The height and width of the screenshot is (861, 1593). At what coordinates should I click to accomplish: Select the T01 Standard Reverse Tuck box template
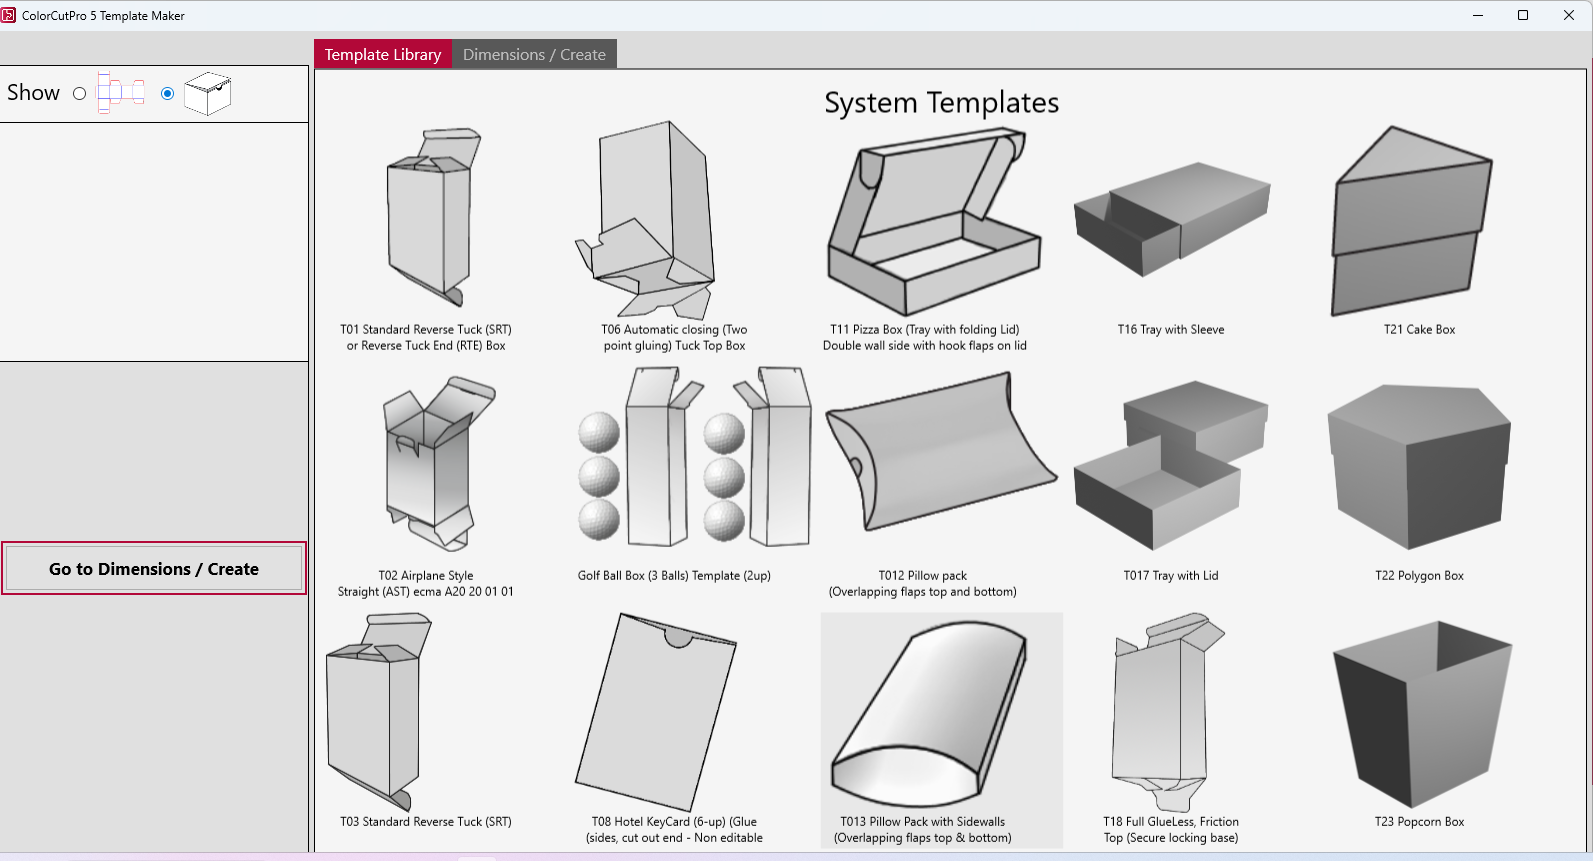[x=427, y=220]
